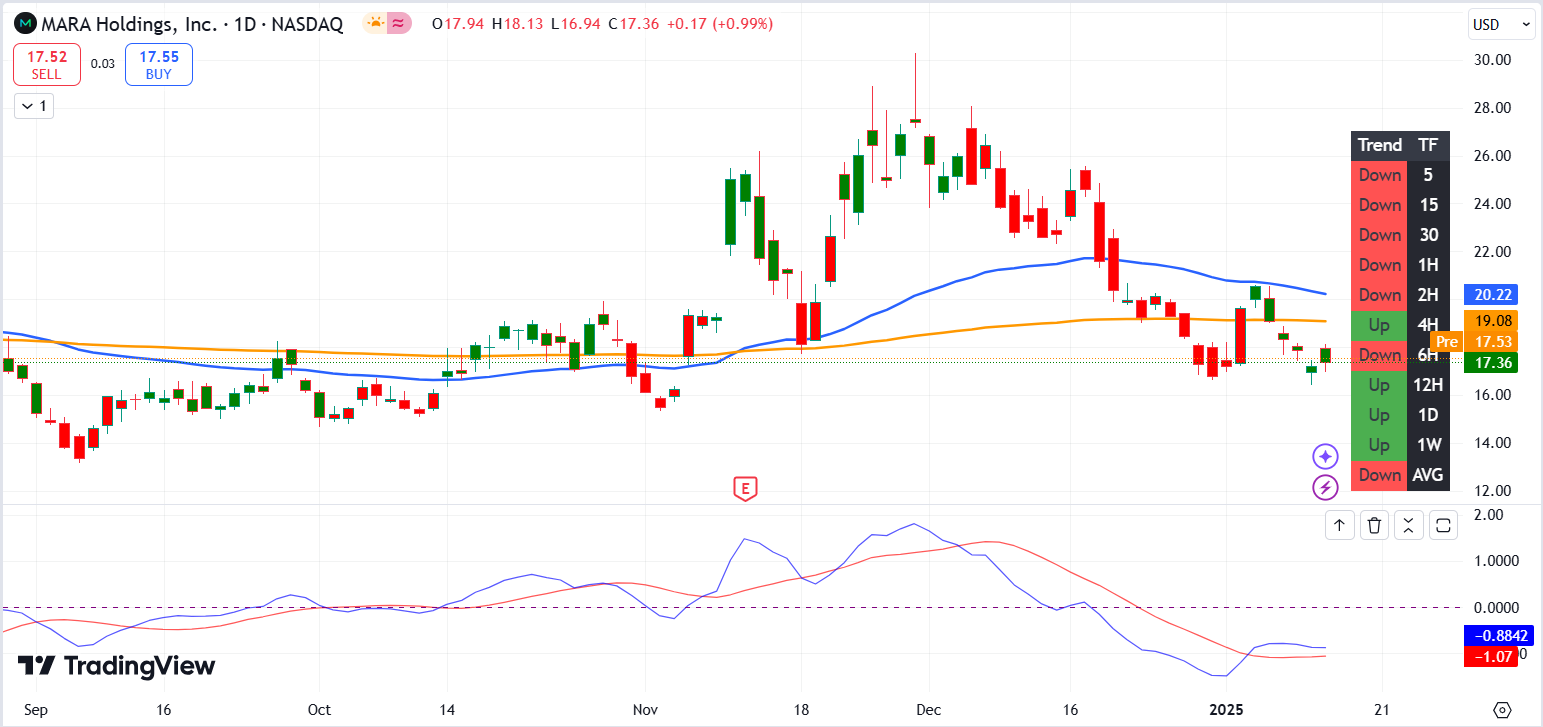Click the TradingView logo

click(x=116, y=666)
